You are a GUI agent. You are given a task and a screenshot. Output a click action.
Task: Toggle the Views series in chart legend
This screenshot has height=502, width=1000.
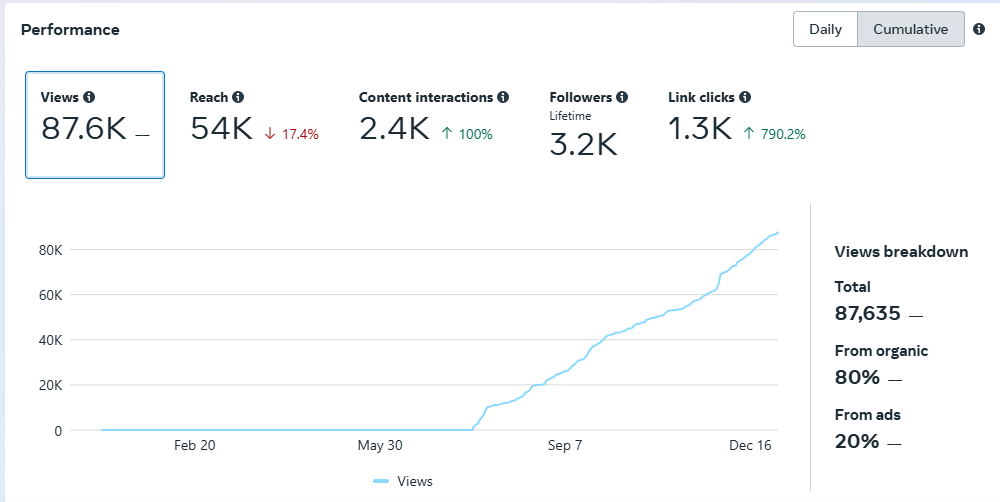click(x=403, y=482)
